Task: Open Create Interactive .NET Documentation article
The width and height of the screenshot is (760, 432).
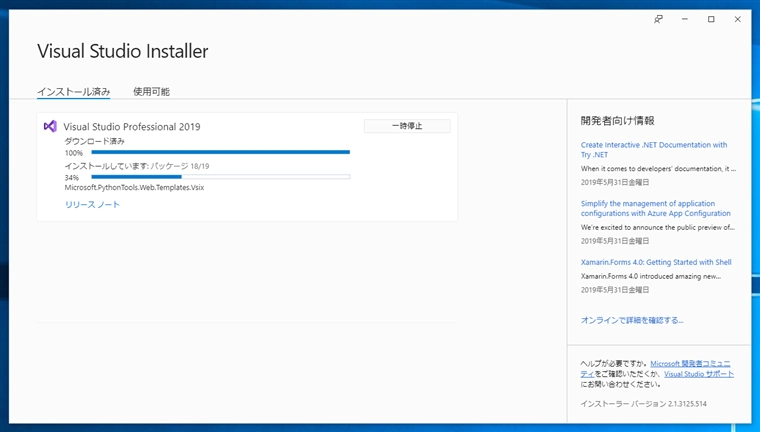Action: click(654, 150)
